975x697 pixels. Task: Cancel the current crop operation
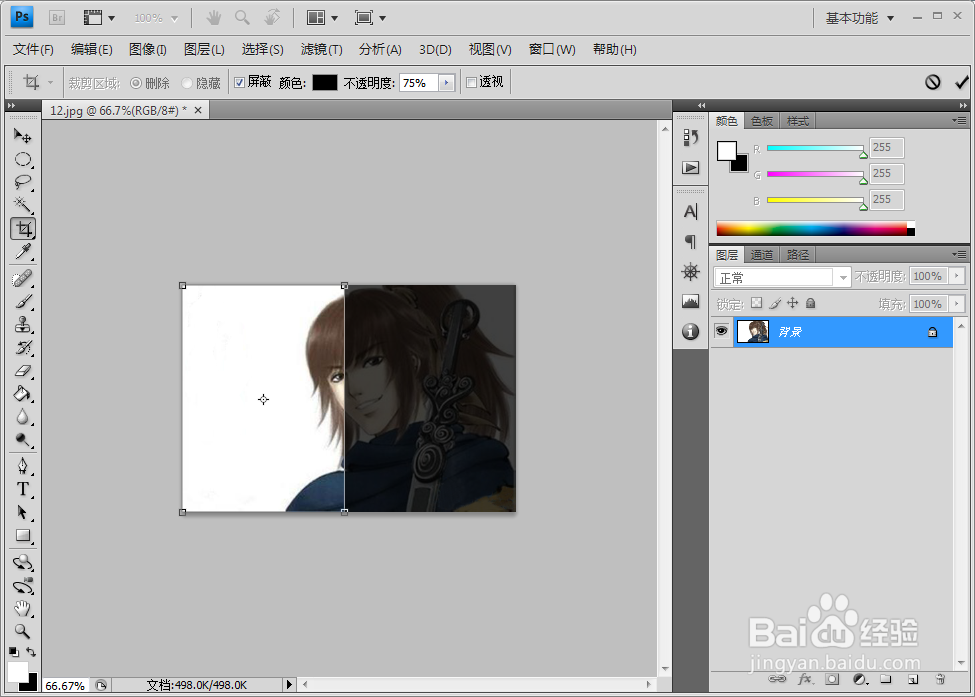coord(932,82)
